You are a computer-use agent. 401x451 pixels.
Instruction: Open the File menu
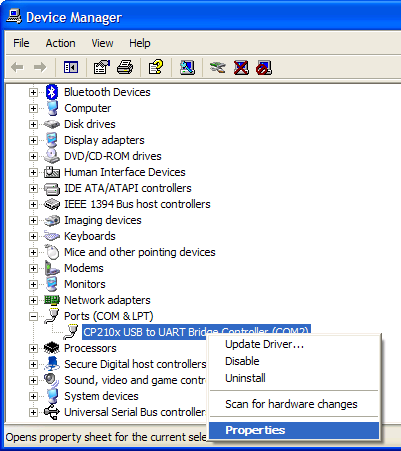click(21, 43)
